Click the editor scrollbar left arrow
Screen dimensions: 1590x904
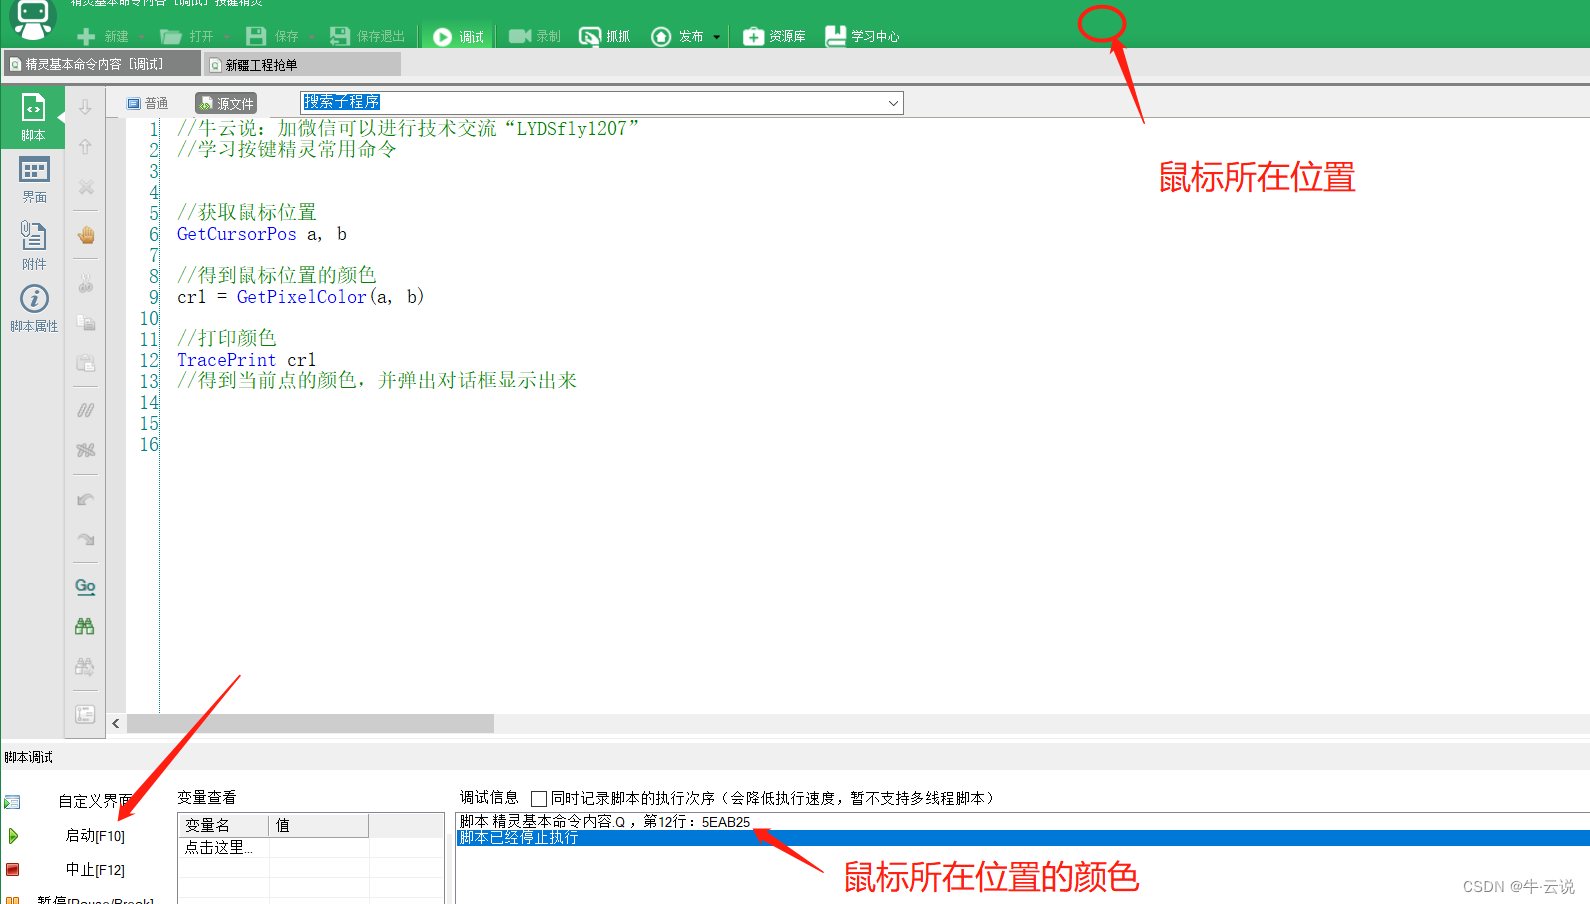[x=116, y=723]
